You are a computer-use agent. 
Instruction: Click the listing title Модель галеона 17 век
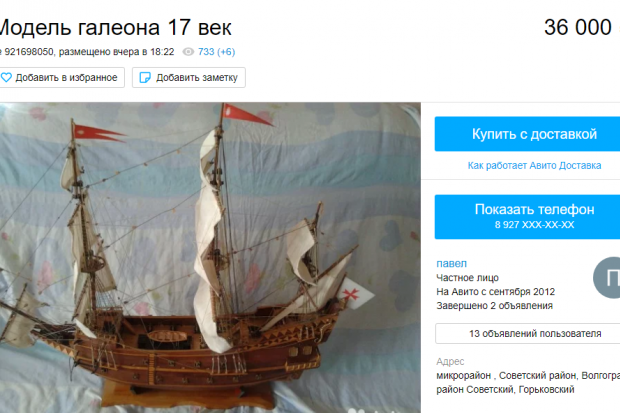coord(115,28)
